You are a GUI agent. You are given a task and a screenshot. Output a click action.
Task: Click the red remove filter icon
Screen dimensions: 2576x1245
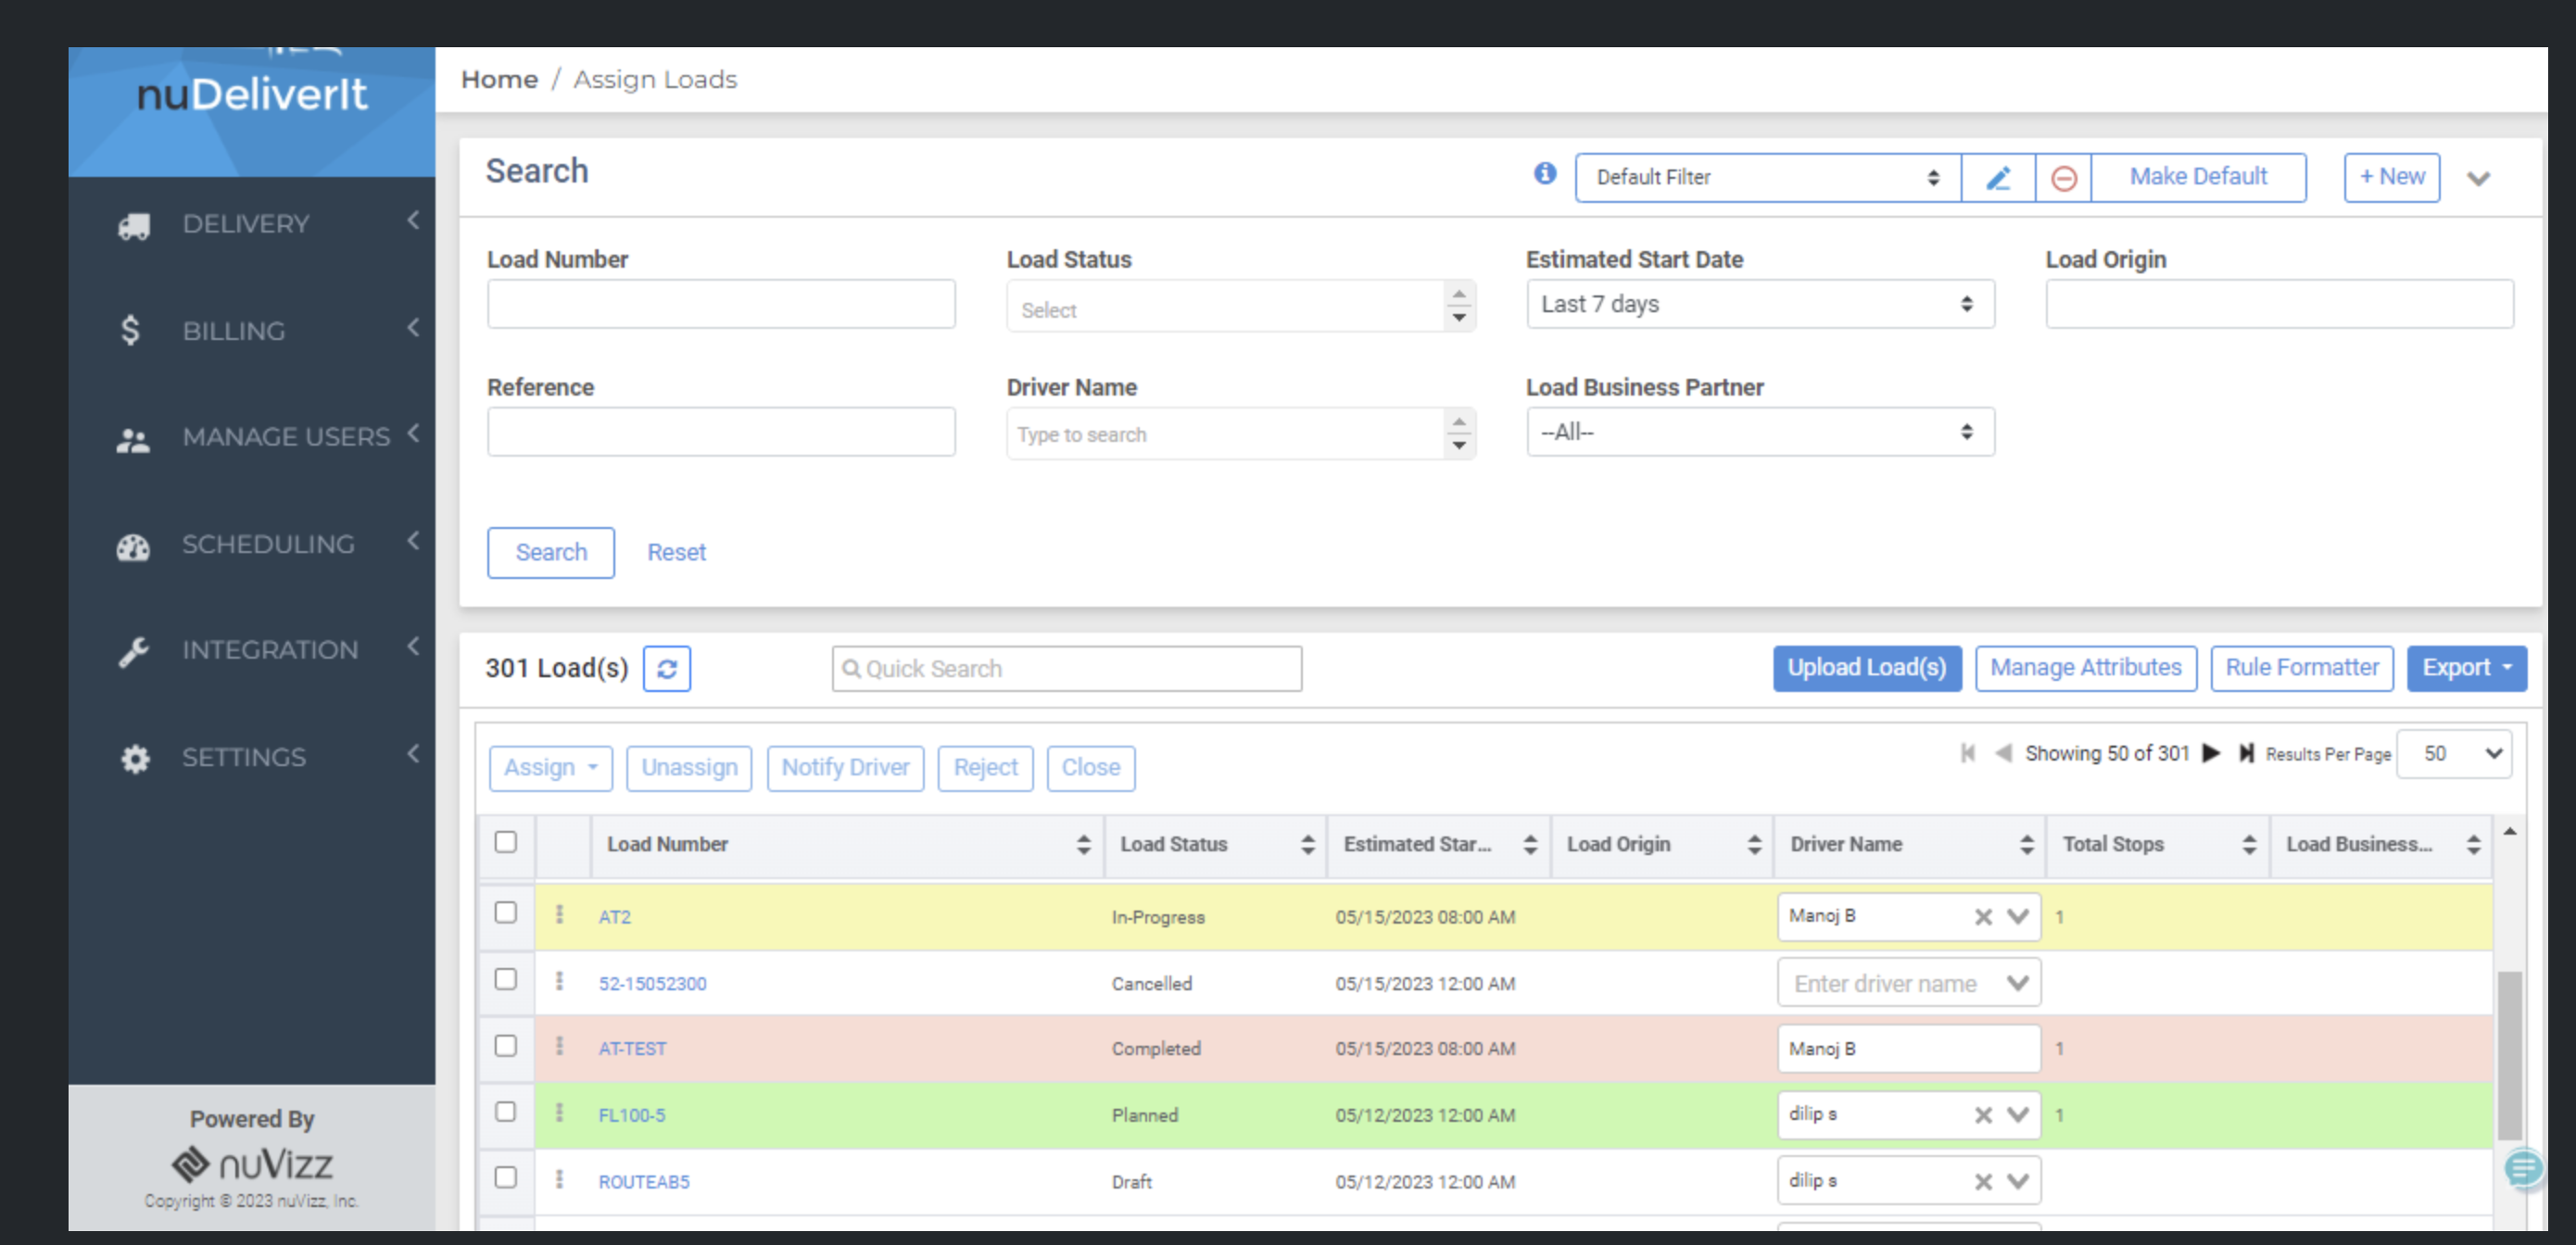[x=2063, y=178]
